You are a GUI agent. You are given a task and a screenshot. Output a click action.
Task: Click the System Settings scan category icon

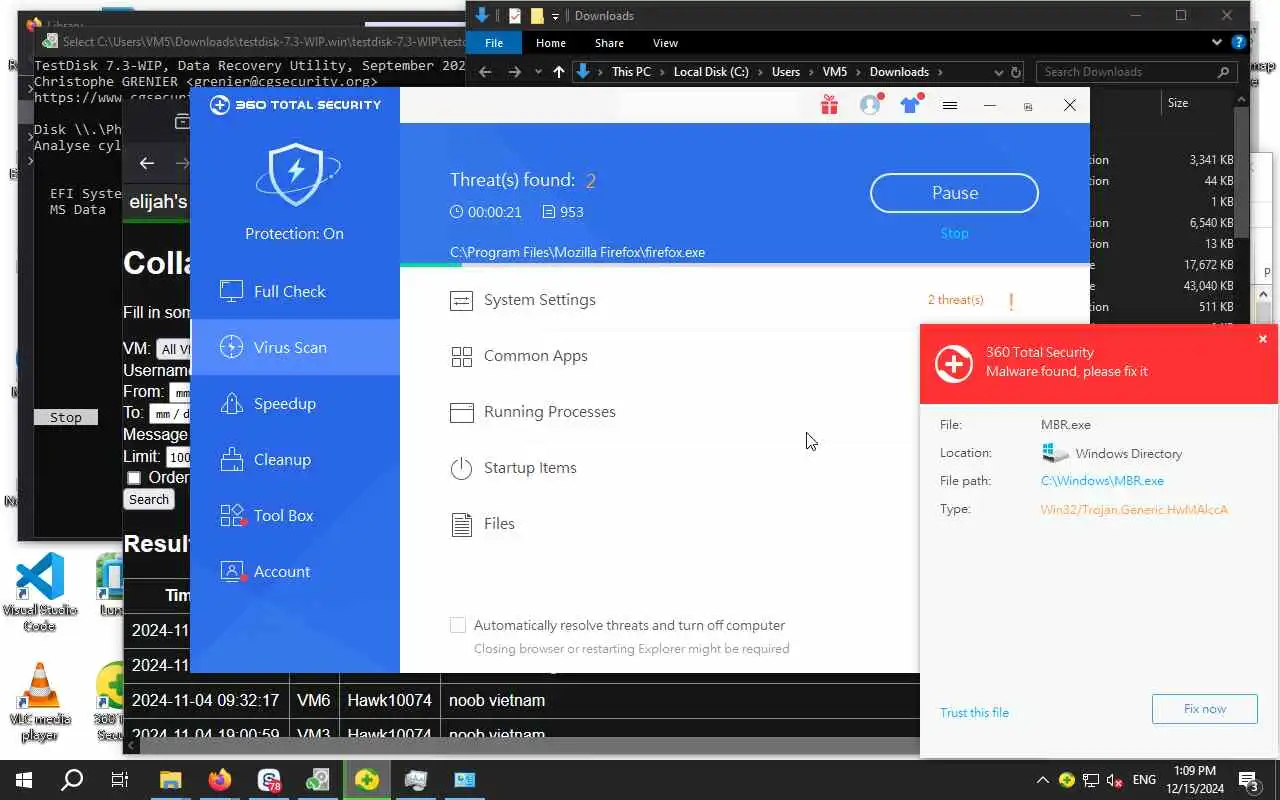461,300
